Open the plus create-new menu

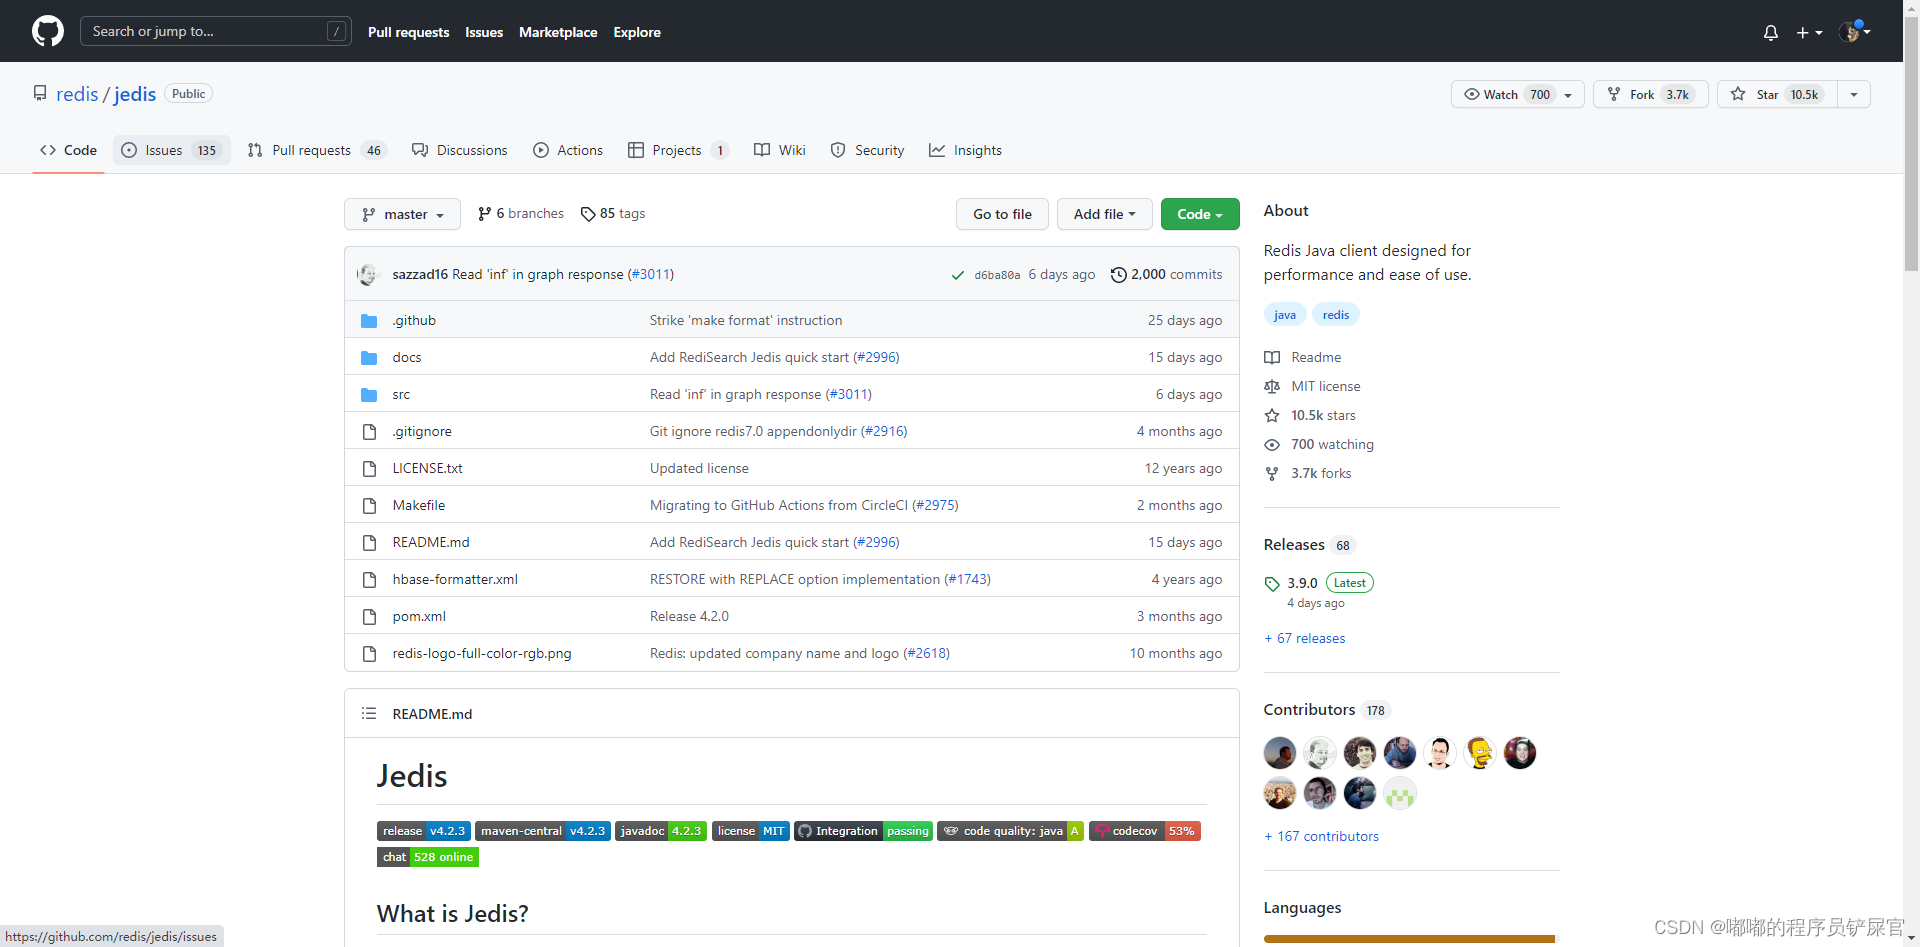pyautogui.click(x=1809, y=32)
